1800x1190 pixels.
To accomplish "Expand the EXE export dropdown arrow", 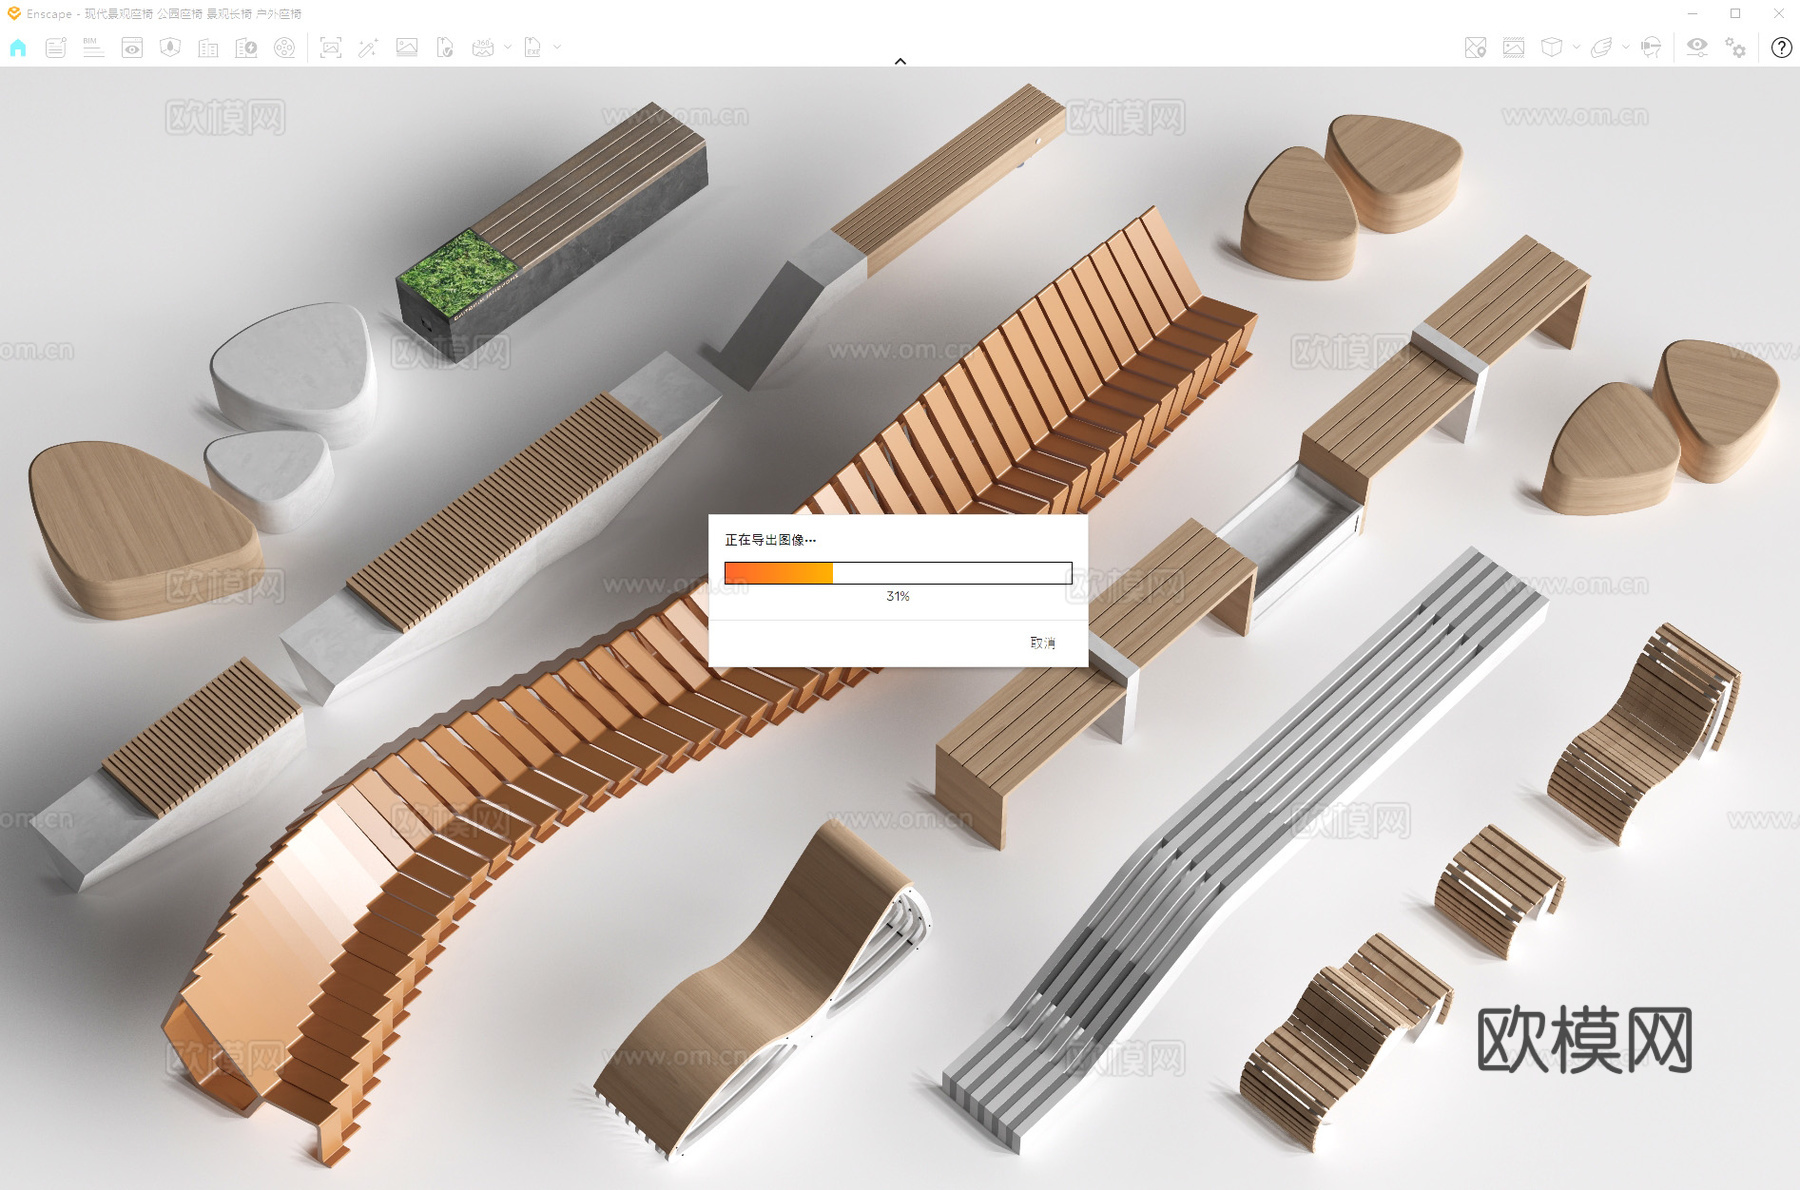I will click(557, 47).
